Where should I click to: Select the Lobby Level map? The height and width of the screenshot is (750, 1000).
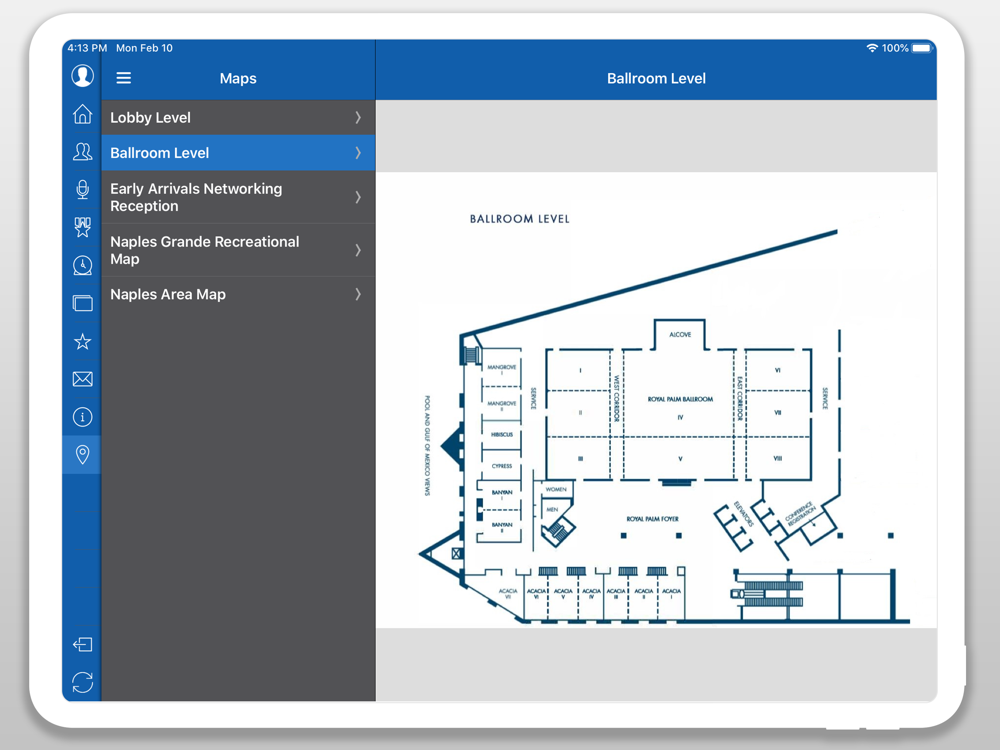tap(239, 117)
